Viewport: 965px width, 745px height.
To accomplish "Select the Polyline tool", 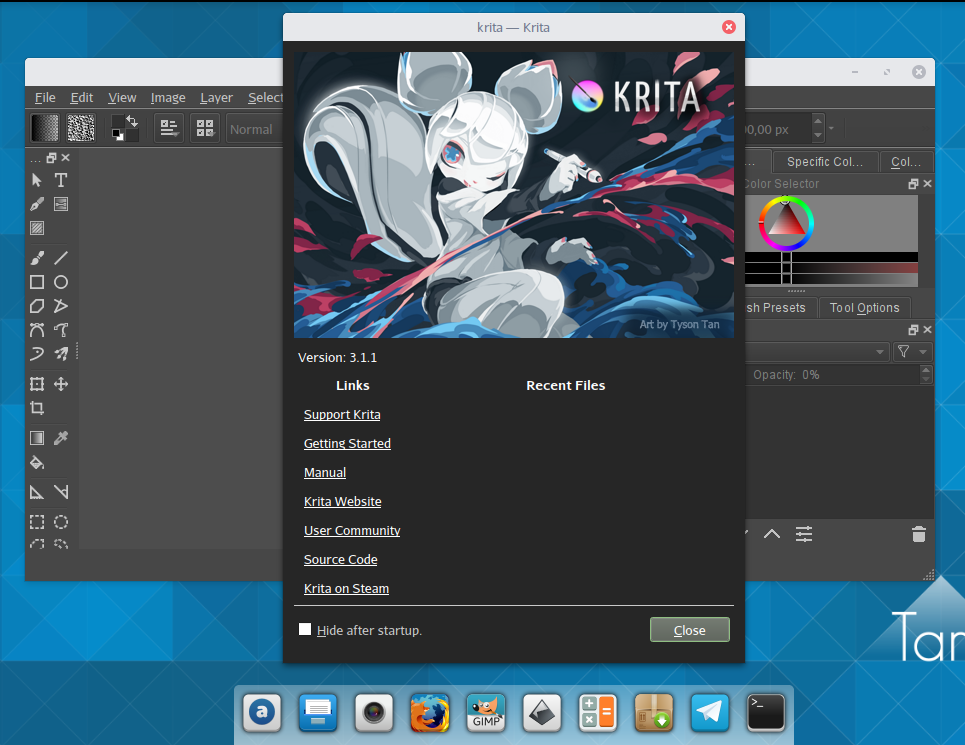I will pyautogui.click(x=60, y=306).
